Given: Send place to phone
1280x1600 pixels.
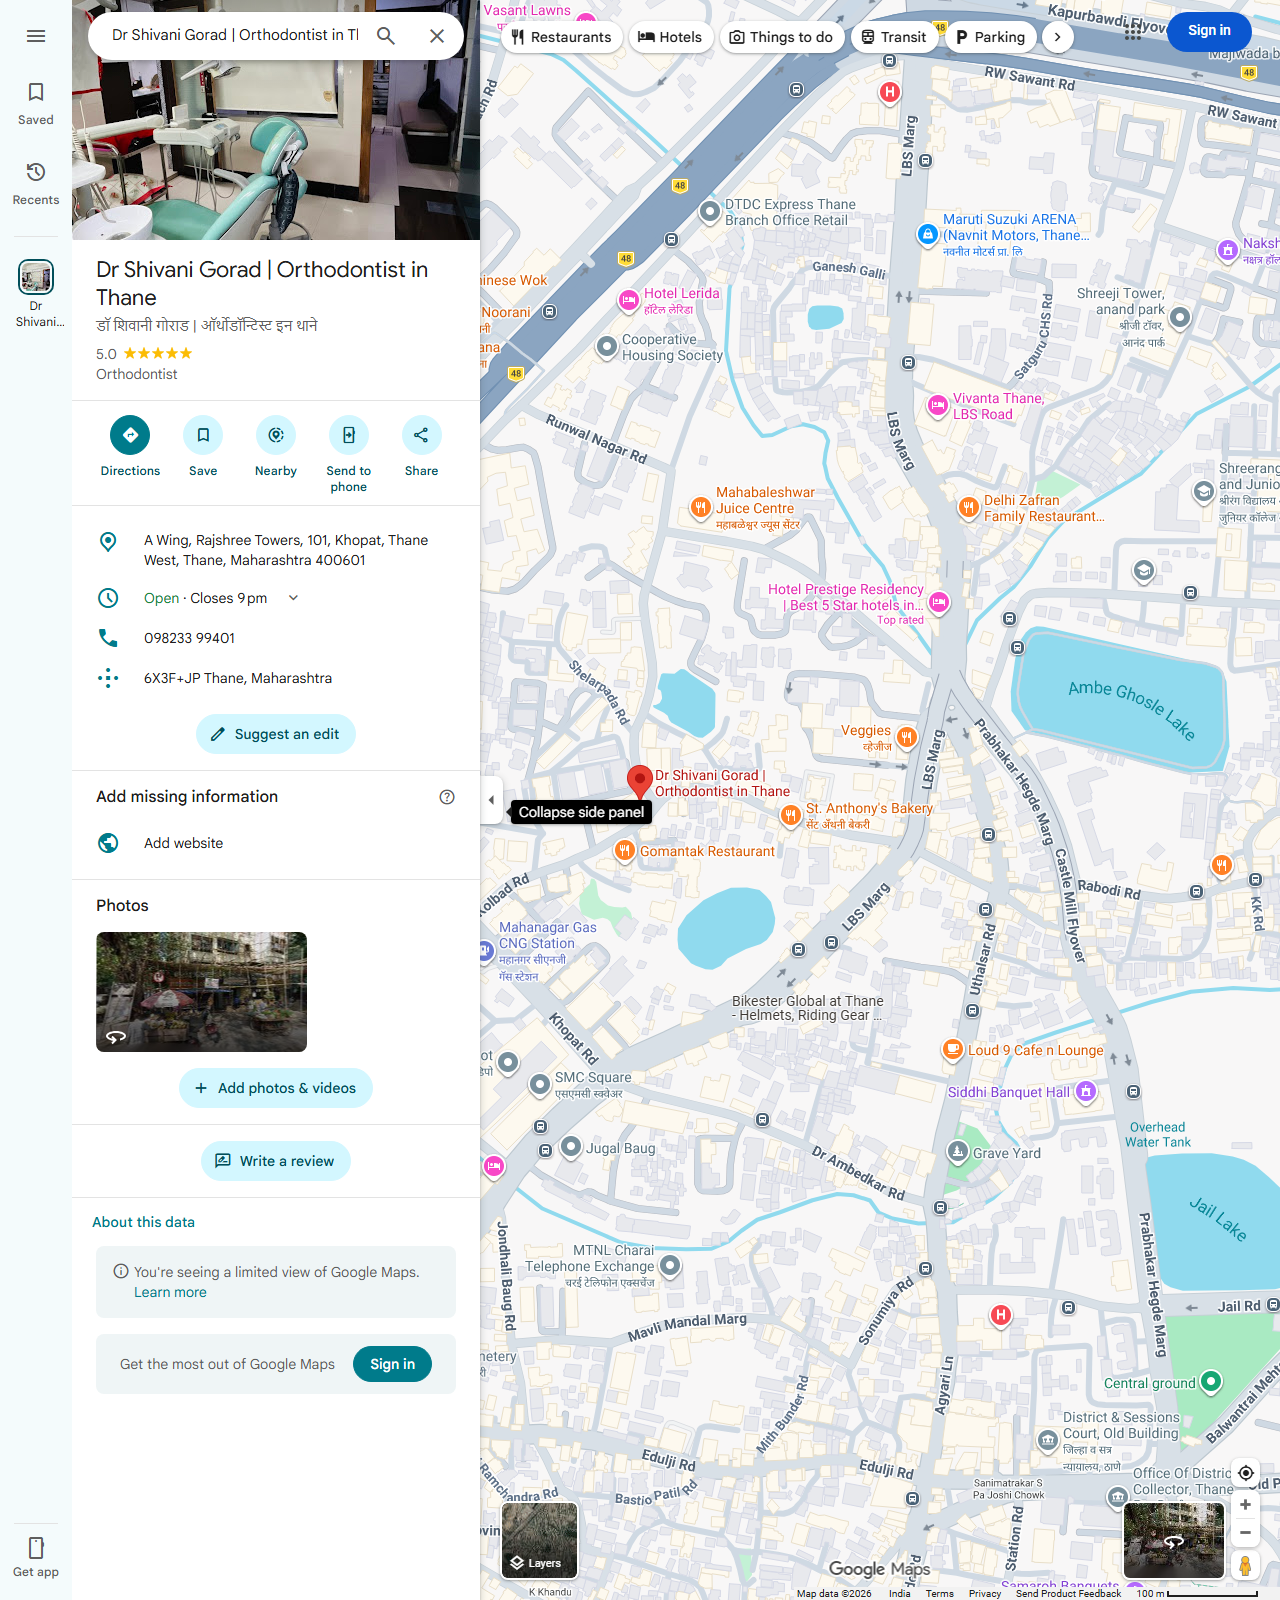Looking at the screenshot, I should pyautogui.click(x=349, y=455).
